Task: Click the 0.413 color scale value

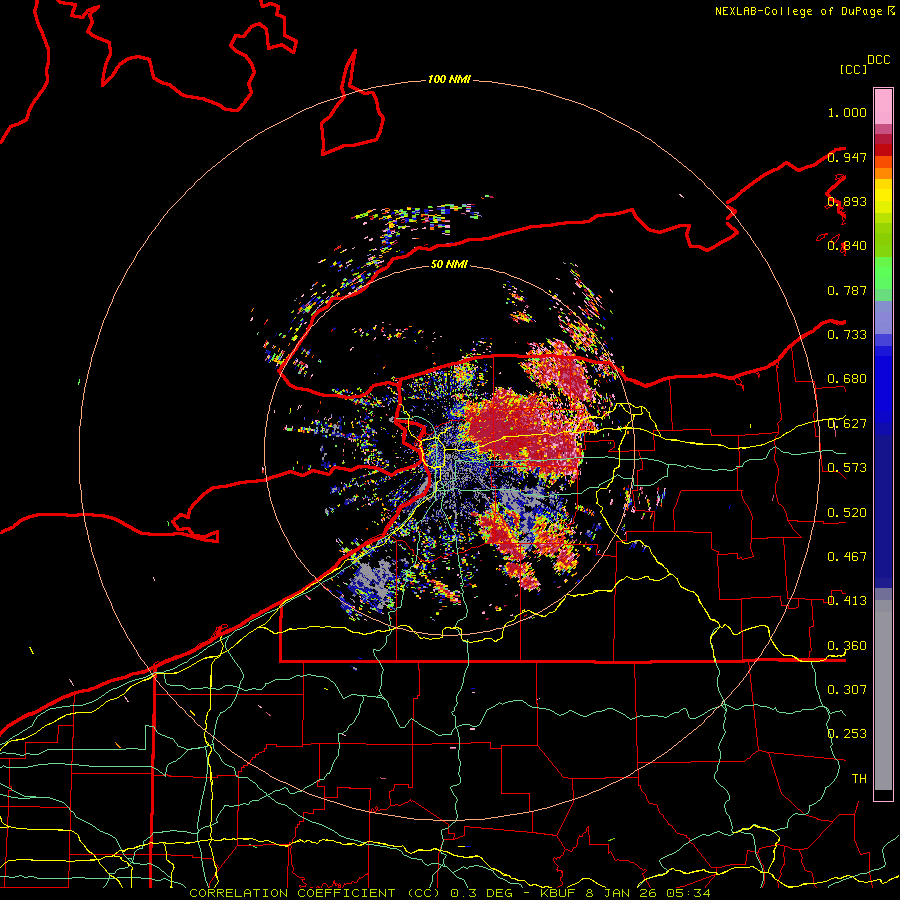Action: pyautogui.click(x=847, y=601)
